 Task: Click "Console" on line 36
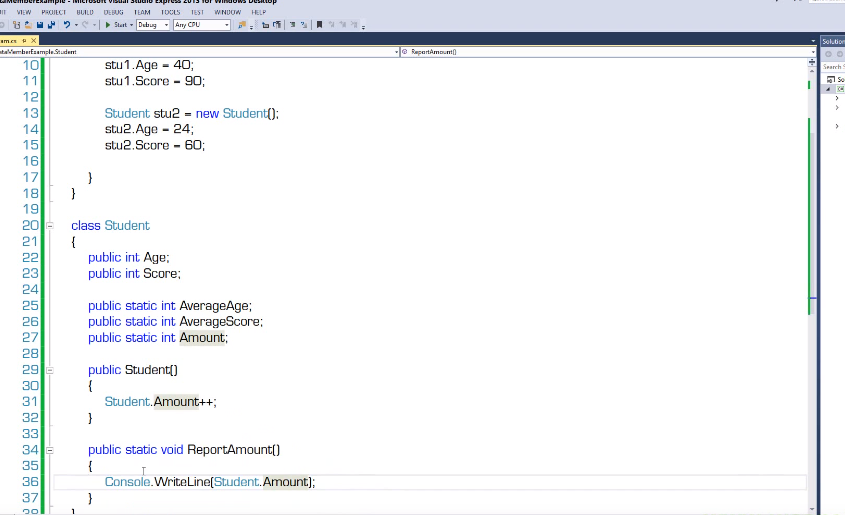(x=128, y=482)
